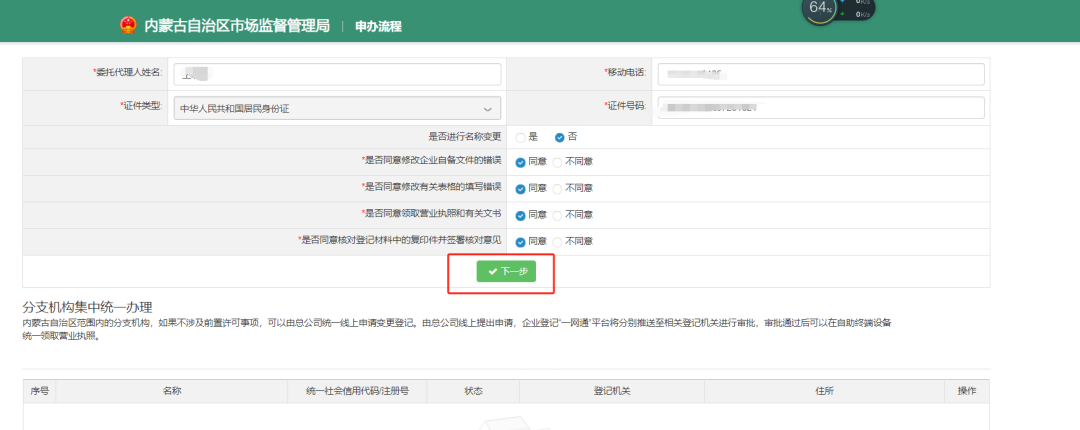
Task: Click the 序号 column header
Action: coord(39,391)
